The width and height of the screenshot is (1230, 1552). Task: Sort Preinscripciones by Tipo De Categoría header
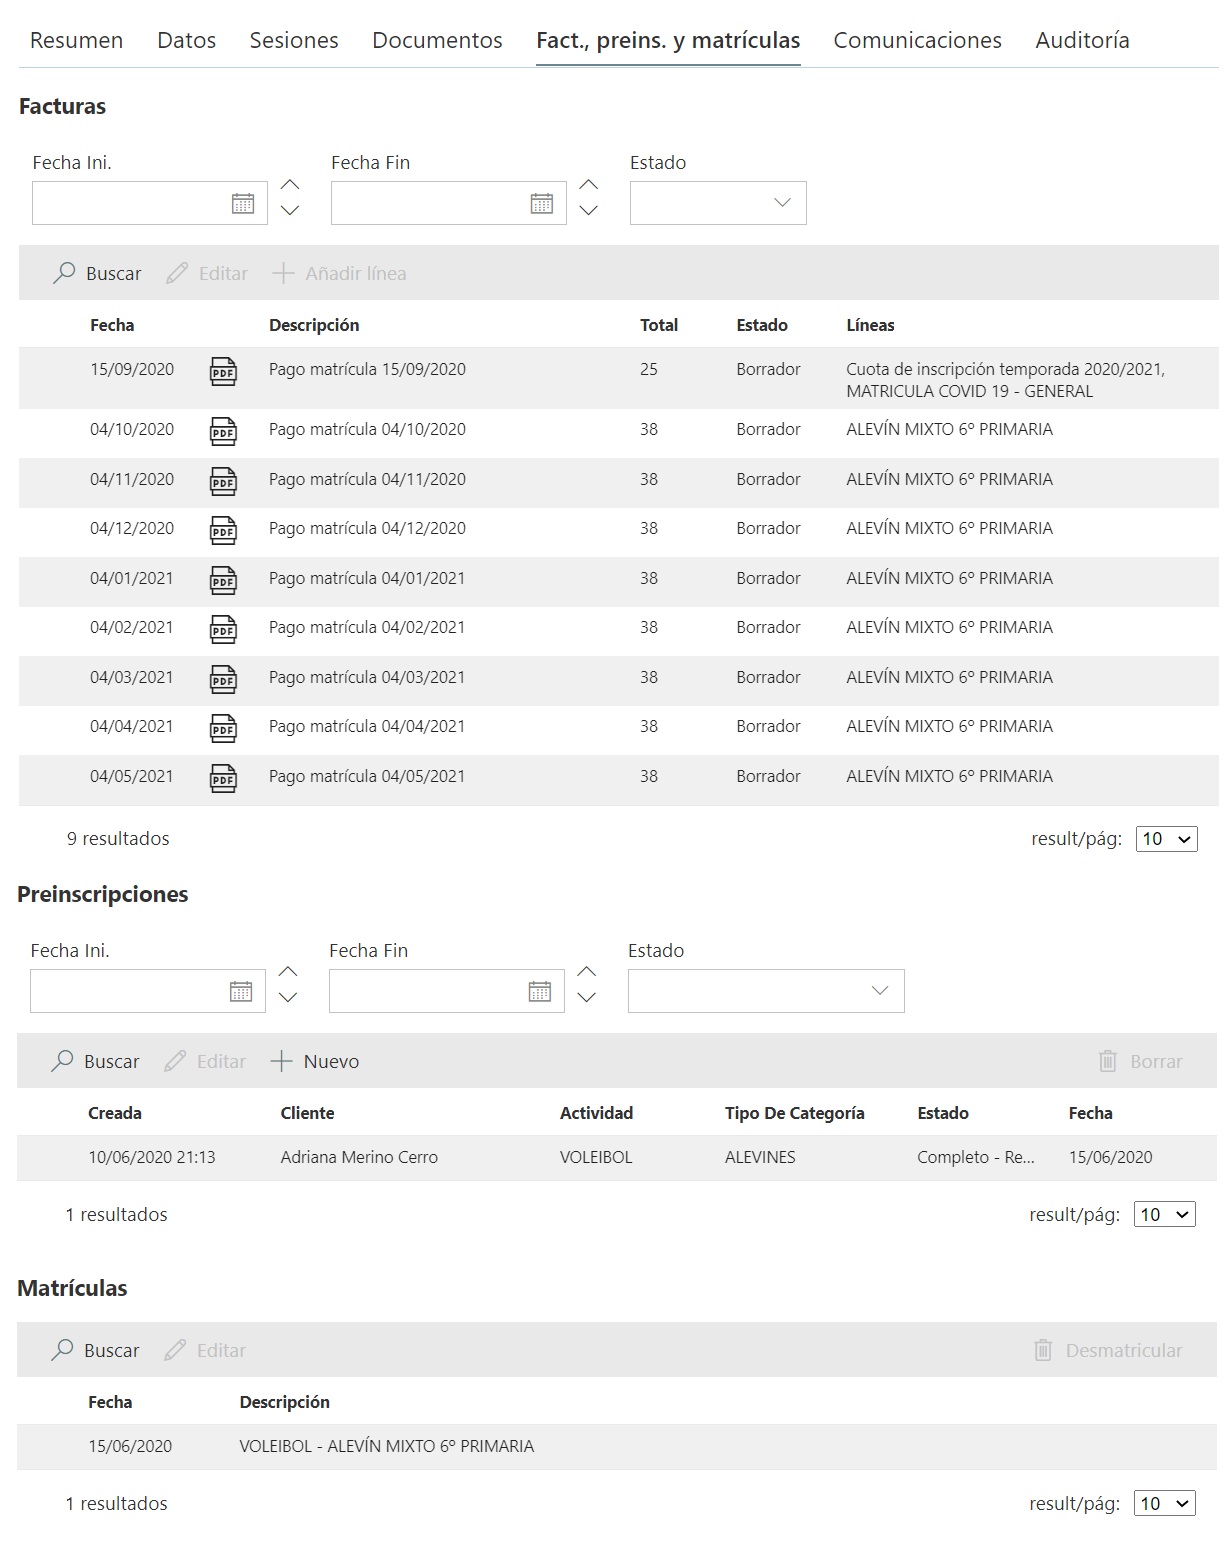click(795, 1114)
